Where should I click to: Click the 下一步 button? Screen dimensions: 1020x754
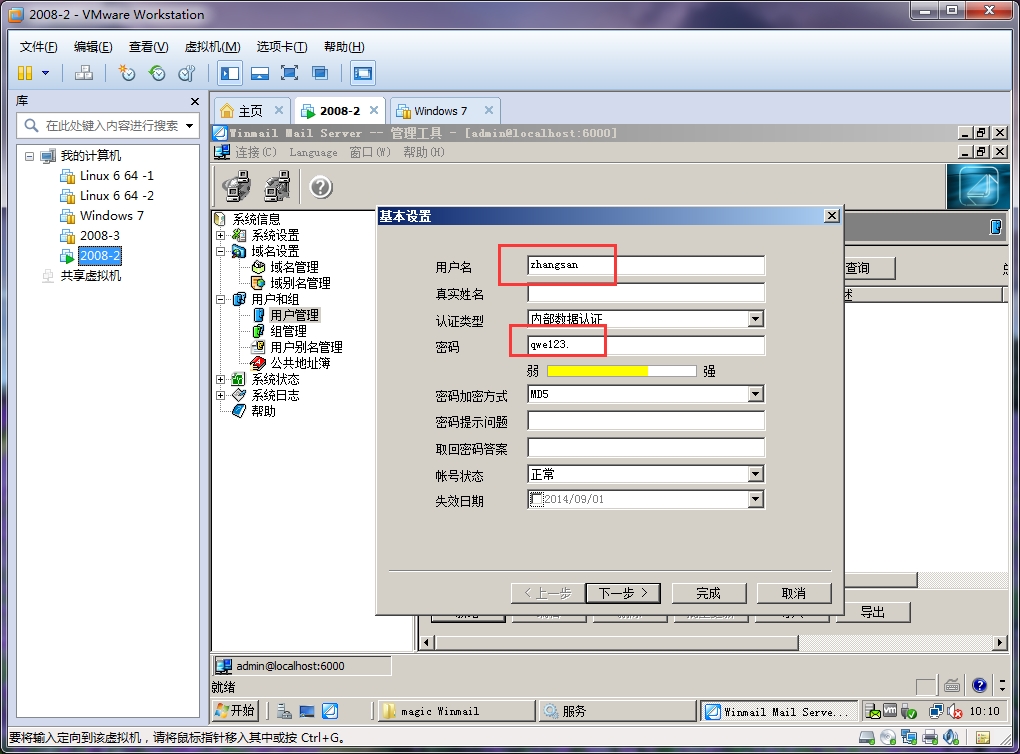tap(623, 593)
